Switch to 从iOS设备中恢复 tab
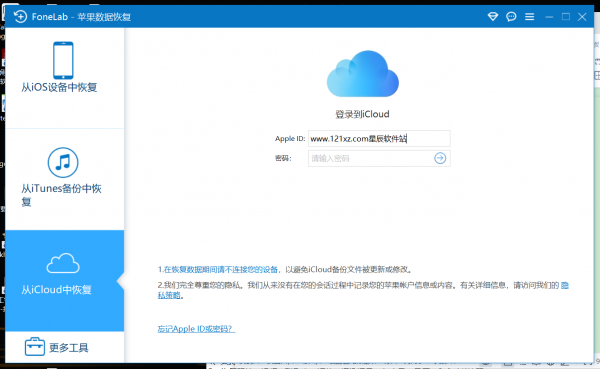This screenshot has height=369, width=600. point(65,78)
